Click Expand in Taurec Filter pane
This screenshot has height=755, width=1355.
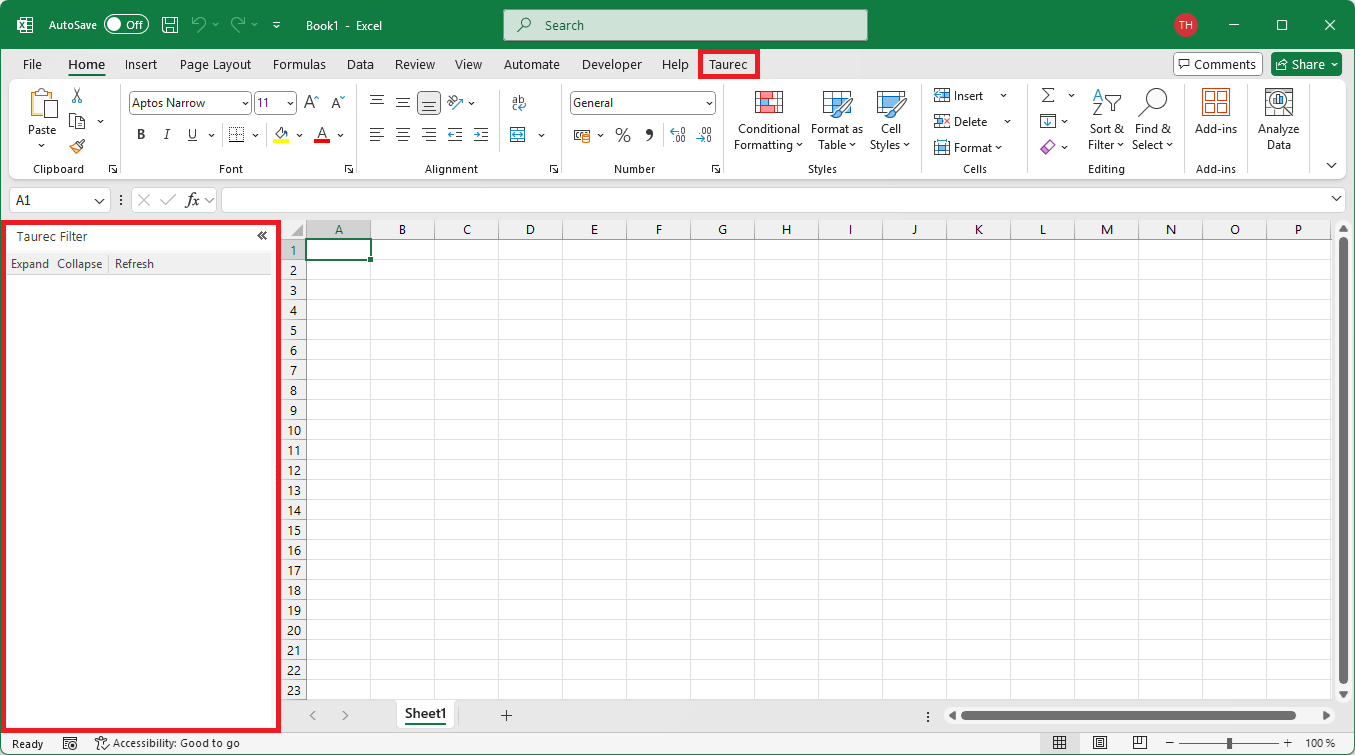click(x=30, y=264)
